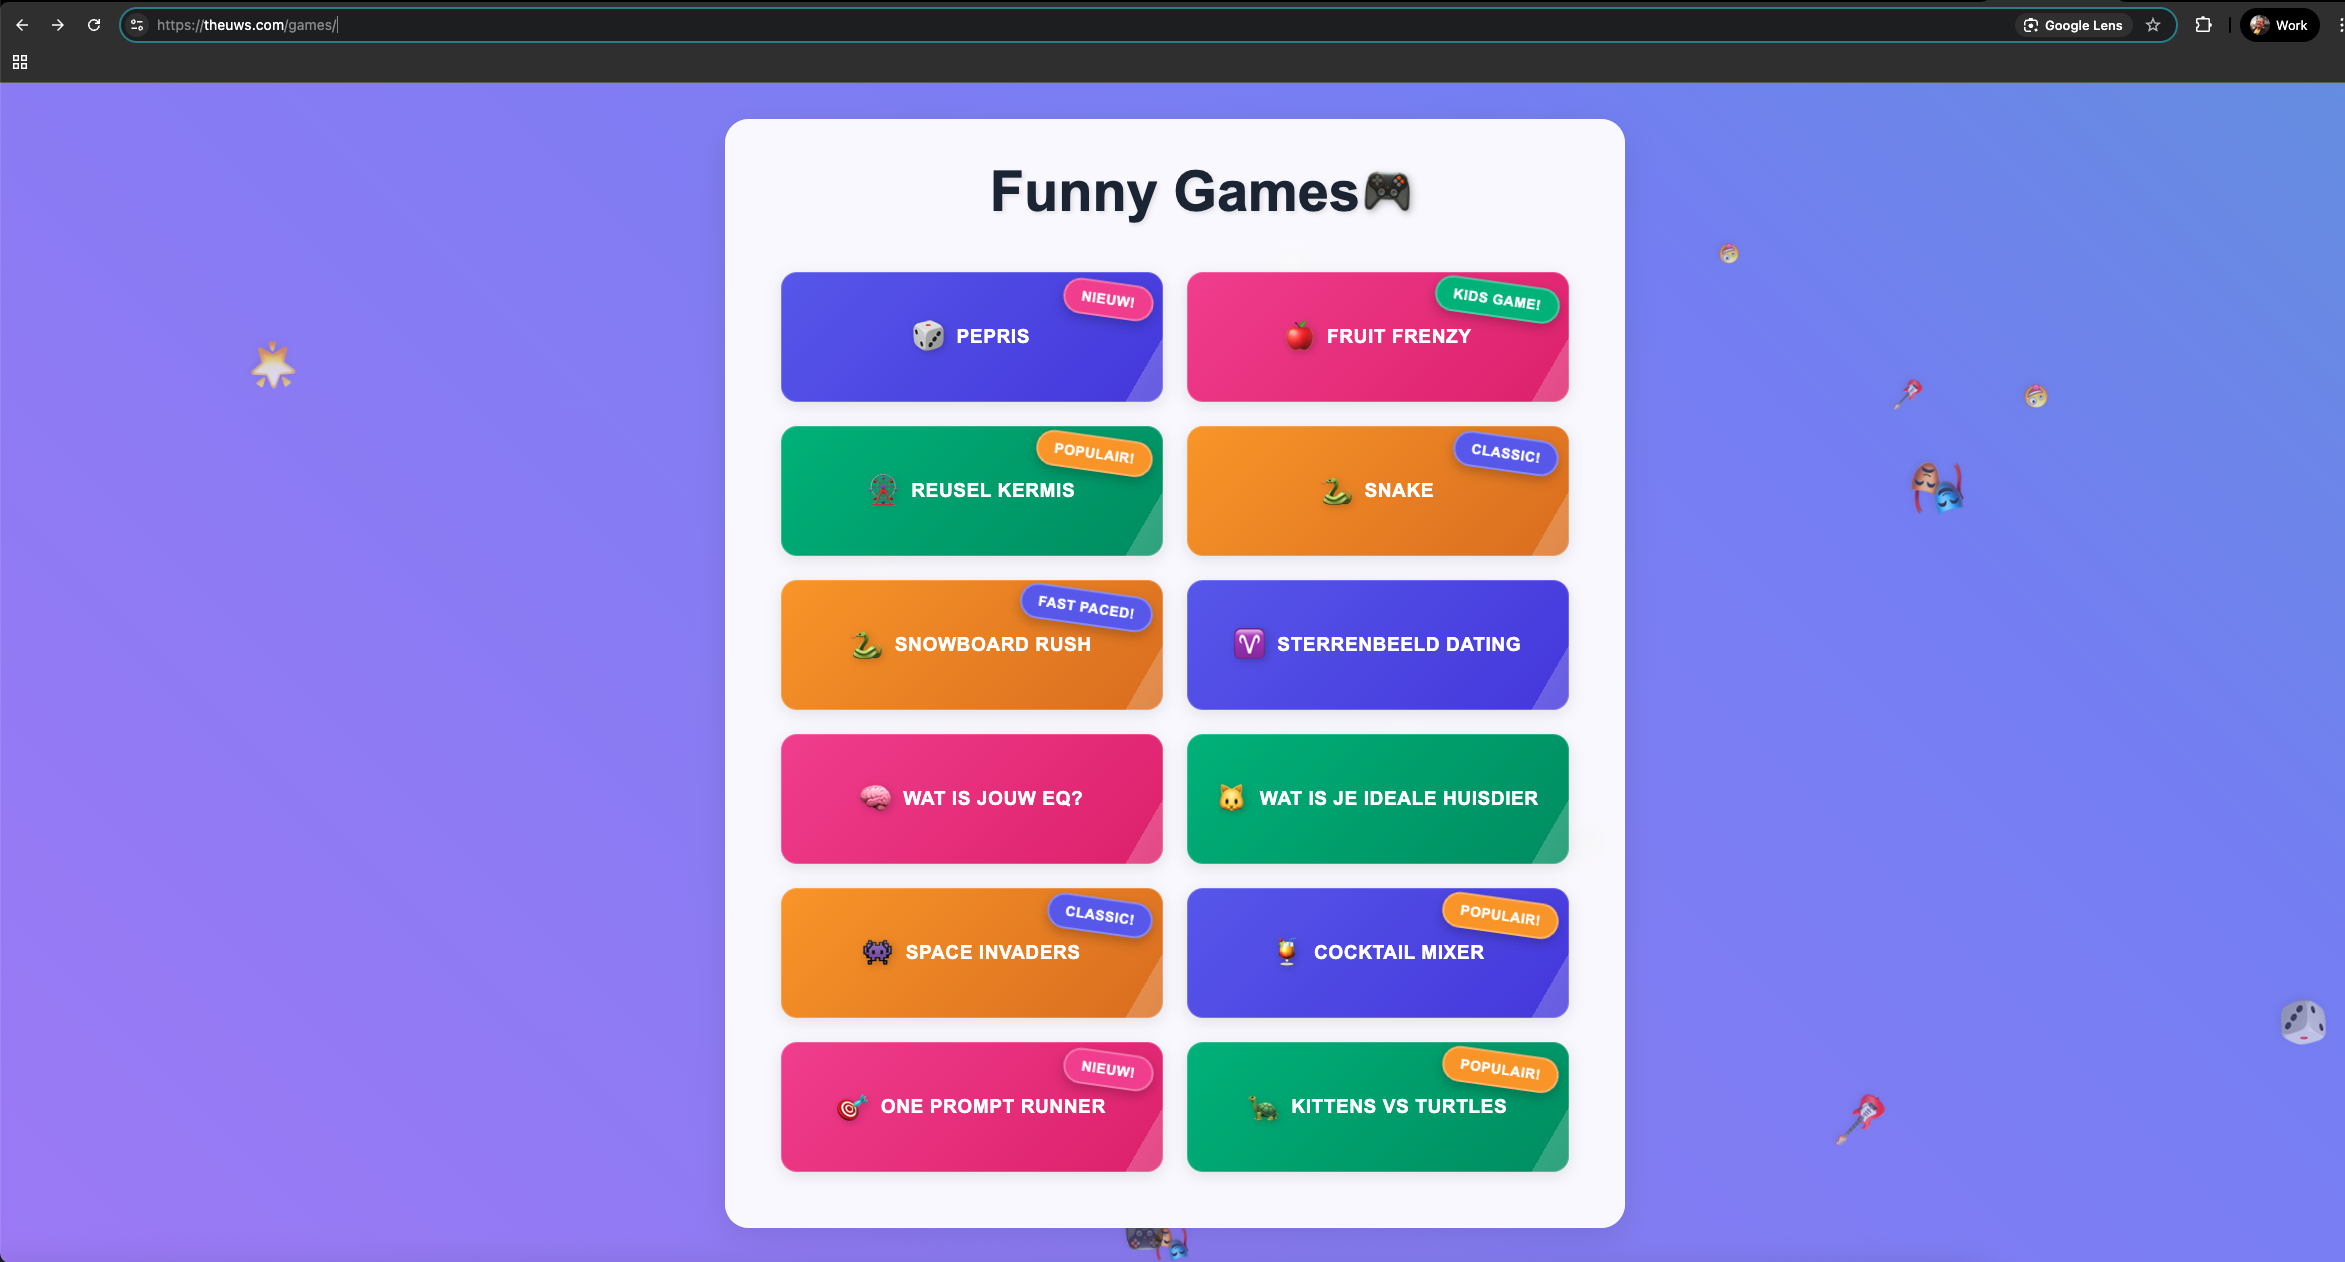Image resolution: width=2345 pixels, height=1262 pixels.
Task: Open the Pepris game card
Action: click(x=971, y=337)
